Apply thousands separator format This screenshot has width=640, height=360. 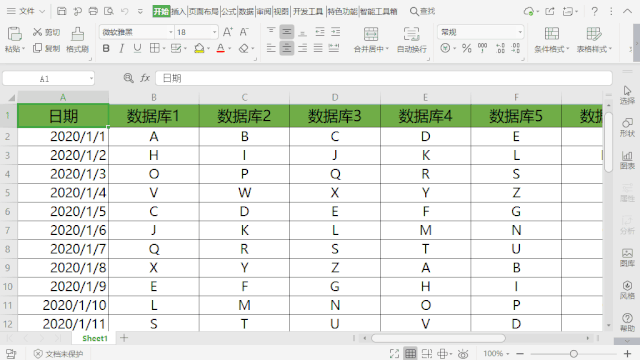(482, 49)
